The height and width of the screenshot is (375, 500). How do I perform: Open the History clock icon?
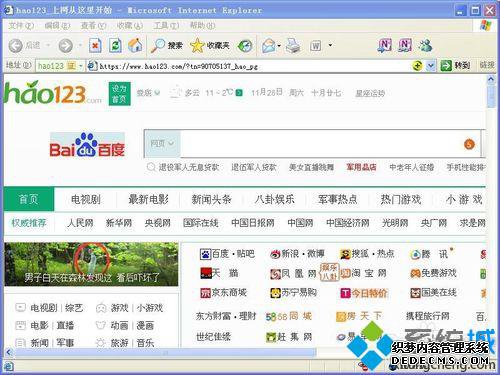tap(245, 46)
